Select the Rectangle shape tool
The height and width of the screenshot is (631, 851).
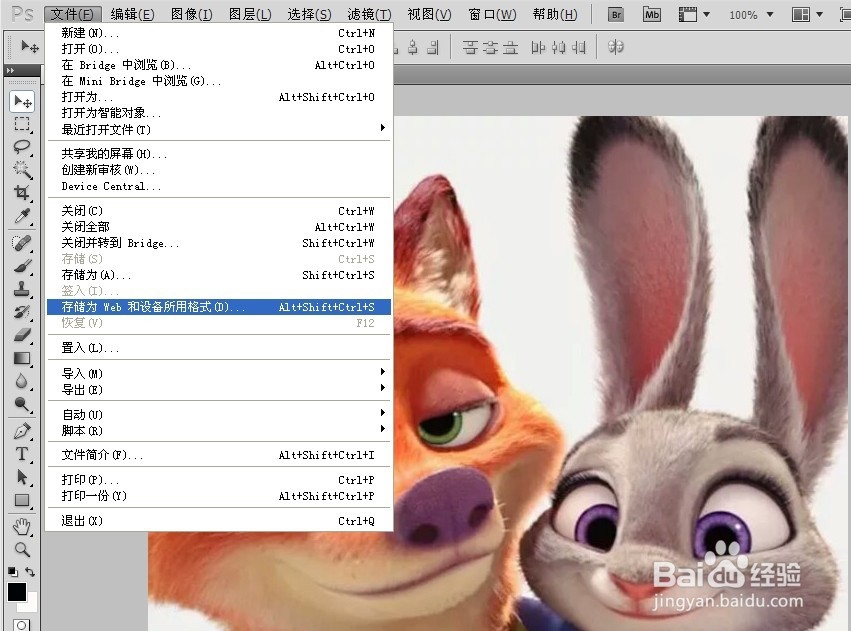point(22,500)
